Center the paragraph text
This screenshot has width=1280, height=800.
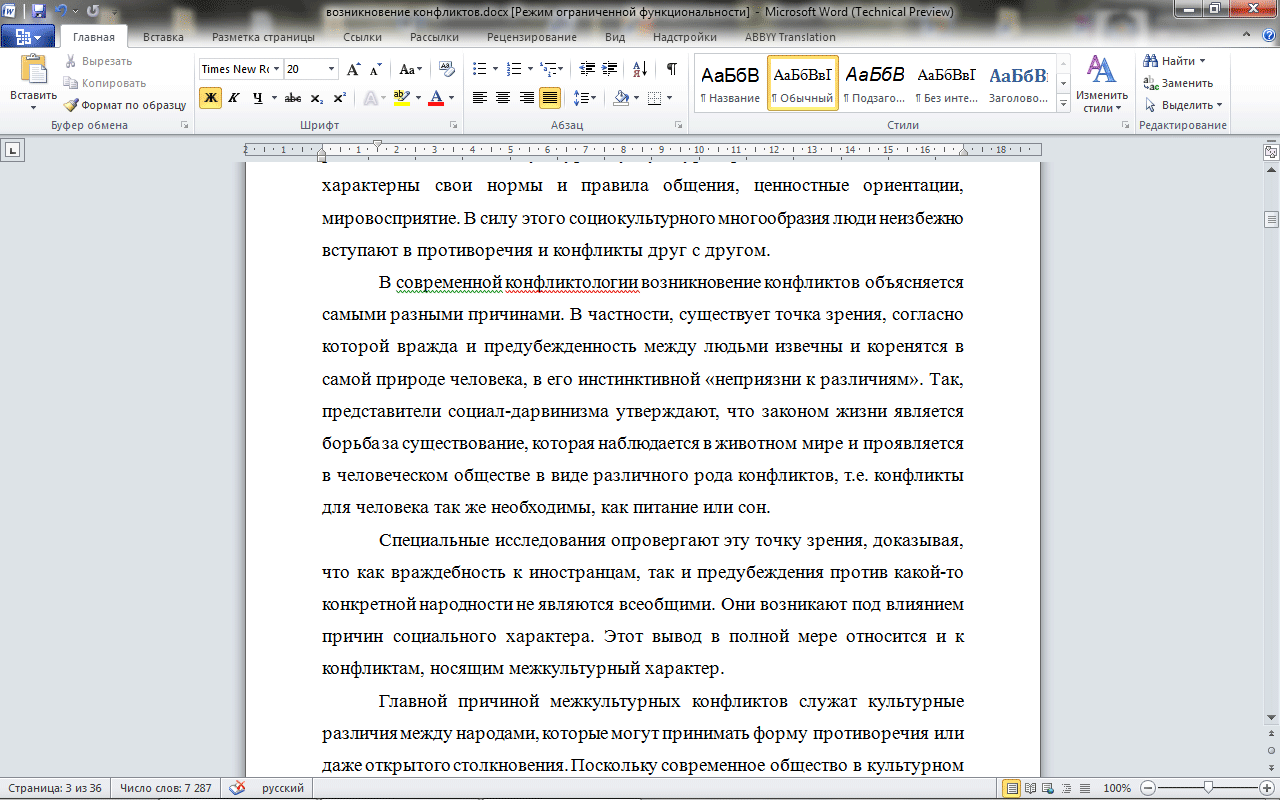(503, 98)
